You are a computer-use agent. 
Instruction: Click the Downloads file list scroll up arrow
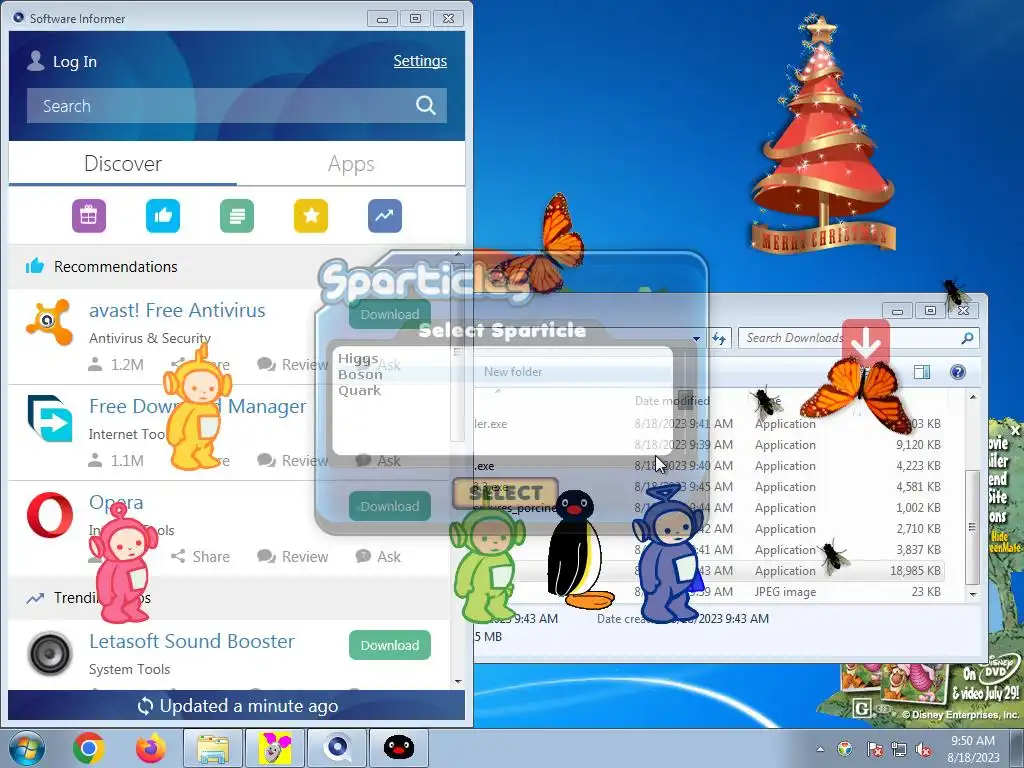pyautogui.click(x=973, y=397)
